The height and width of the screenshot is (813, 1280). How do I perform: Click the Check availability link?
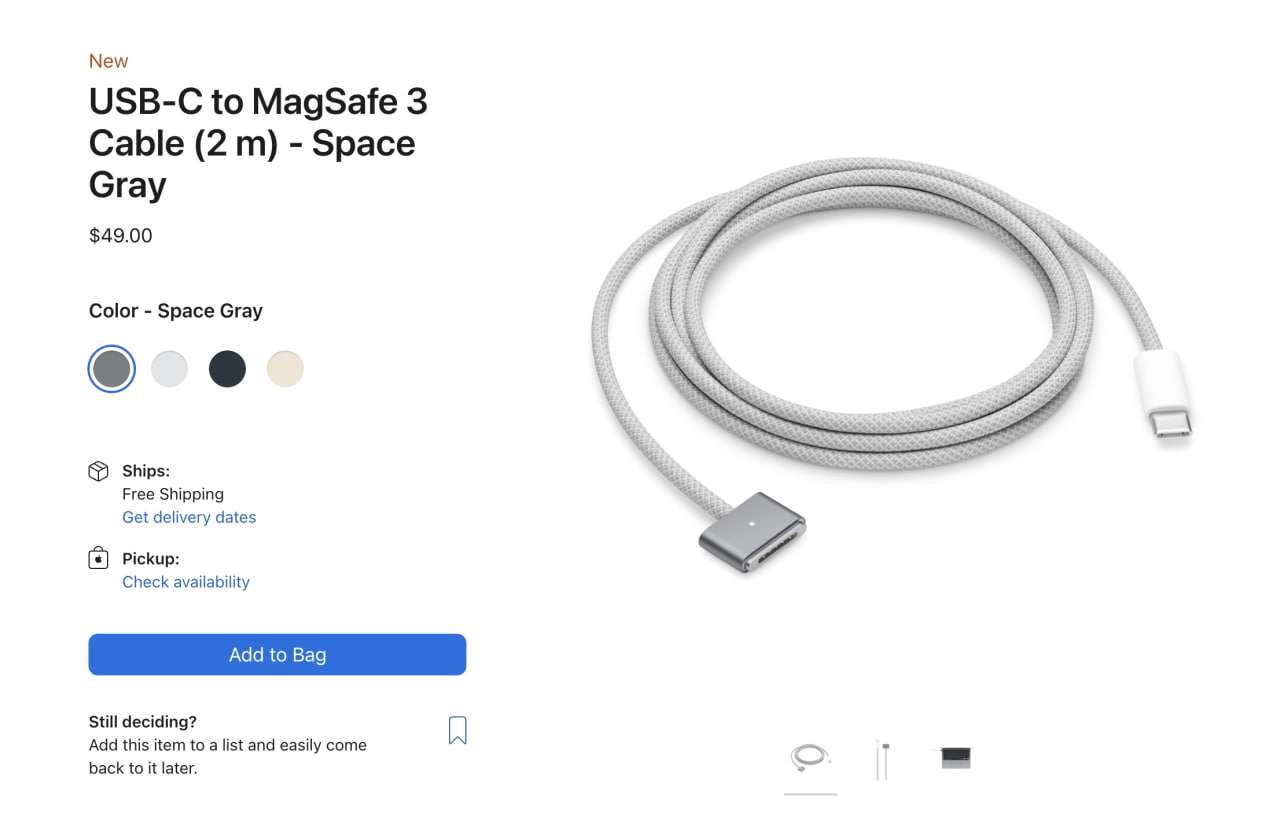(x=186, y=582)
